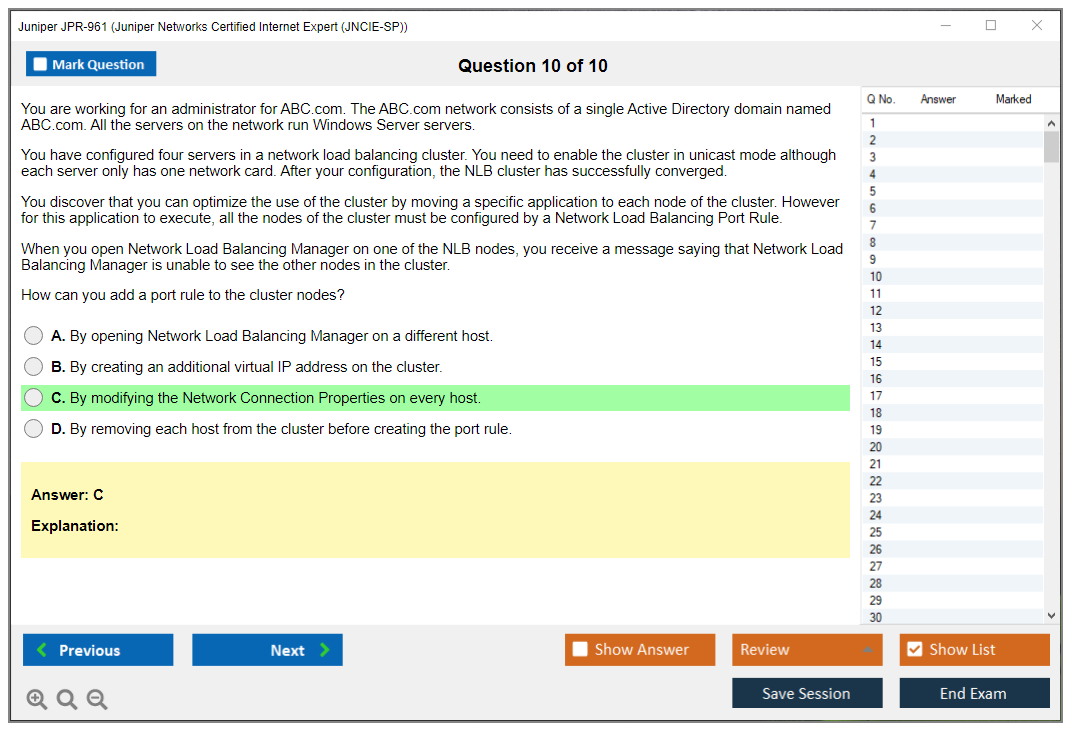Expand the Review dropdown arrow
The height and width of the screenshot is (735, 1075).
[x=867, y=650]
